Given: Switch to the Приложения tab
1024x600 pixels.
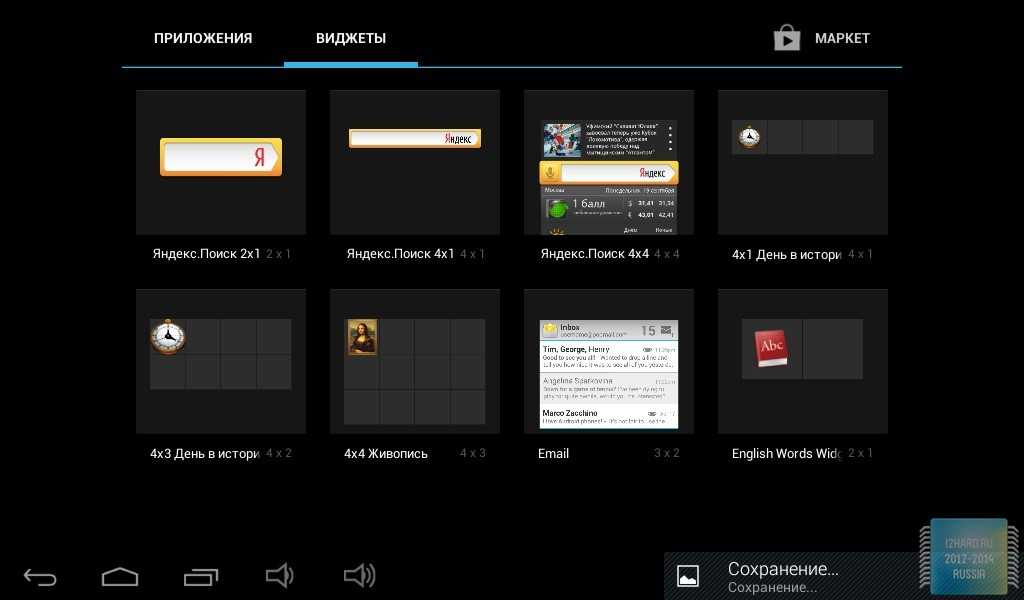Looking at the screenshot, I should [203, 38].
